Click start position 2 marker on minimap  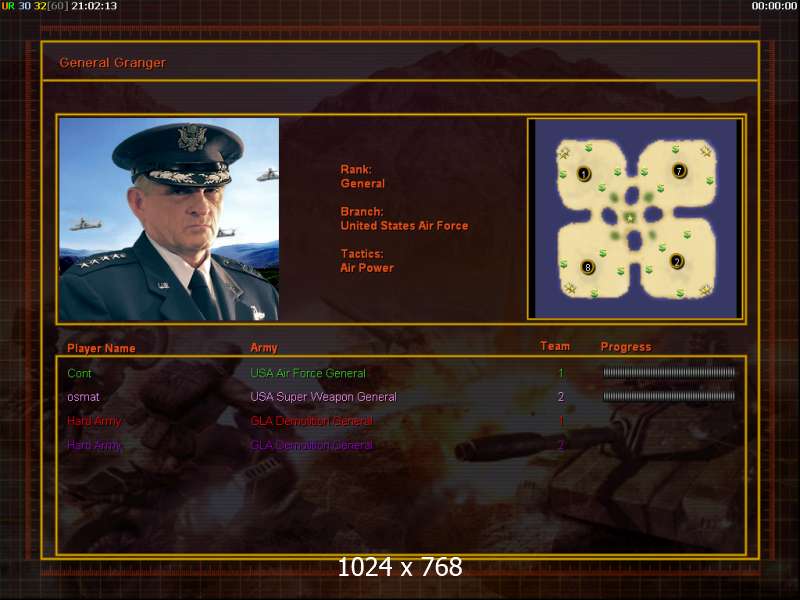pos(677,262)
